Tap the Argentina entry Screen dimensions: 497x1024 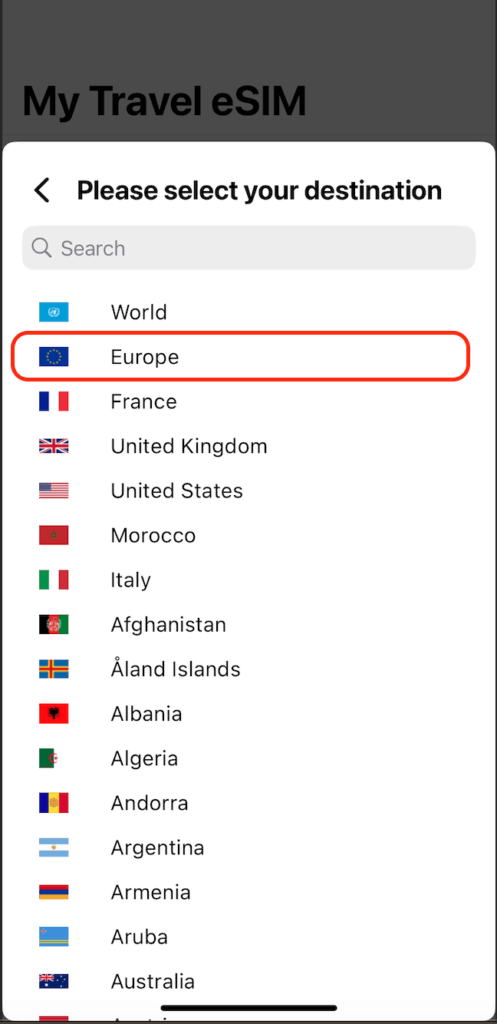click(x=249, y=848)
